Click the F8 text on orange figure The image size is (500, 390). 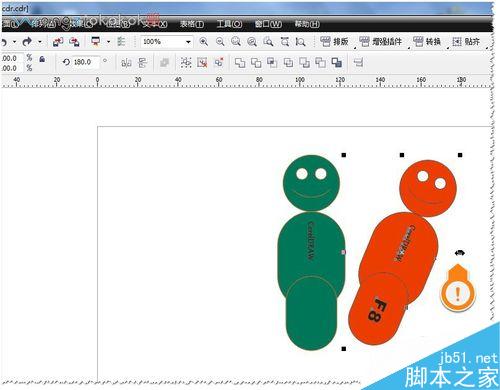[x=378, y=310]
